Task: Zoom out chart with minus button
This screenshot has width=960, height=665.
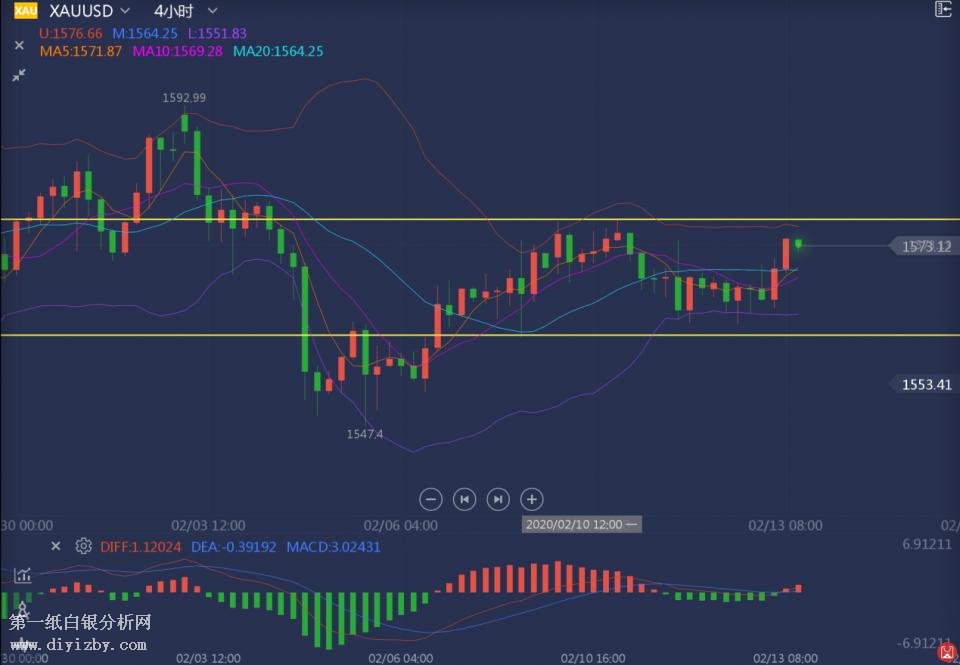Action: 431,499
